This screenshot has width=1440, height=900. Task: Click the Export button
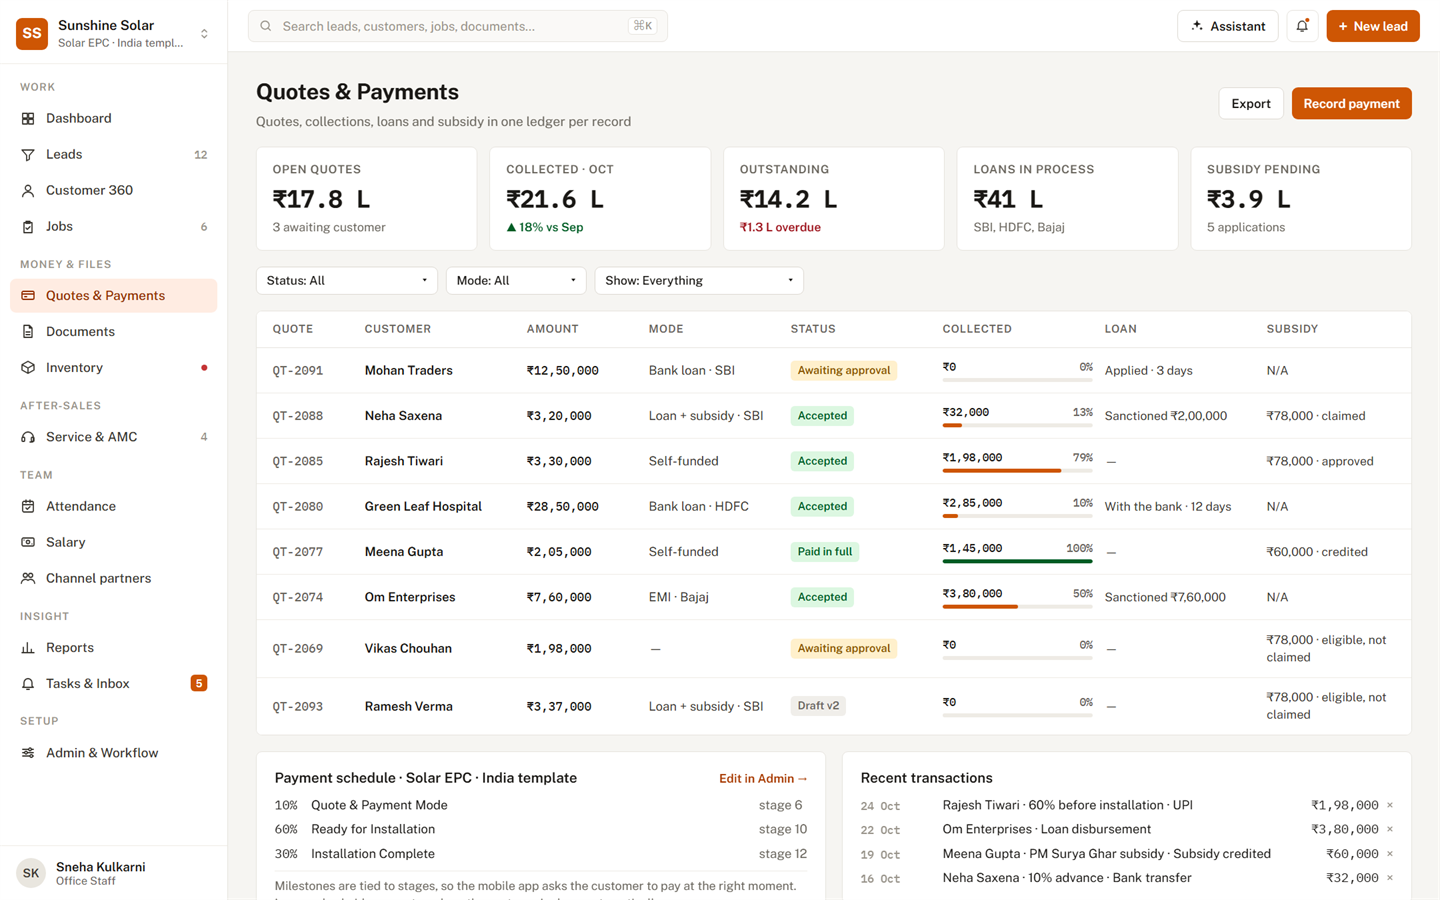(1251, 103)
